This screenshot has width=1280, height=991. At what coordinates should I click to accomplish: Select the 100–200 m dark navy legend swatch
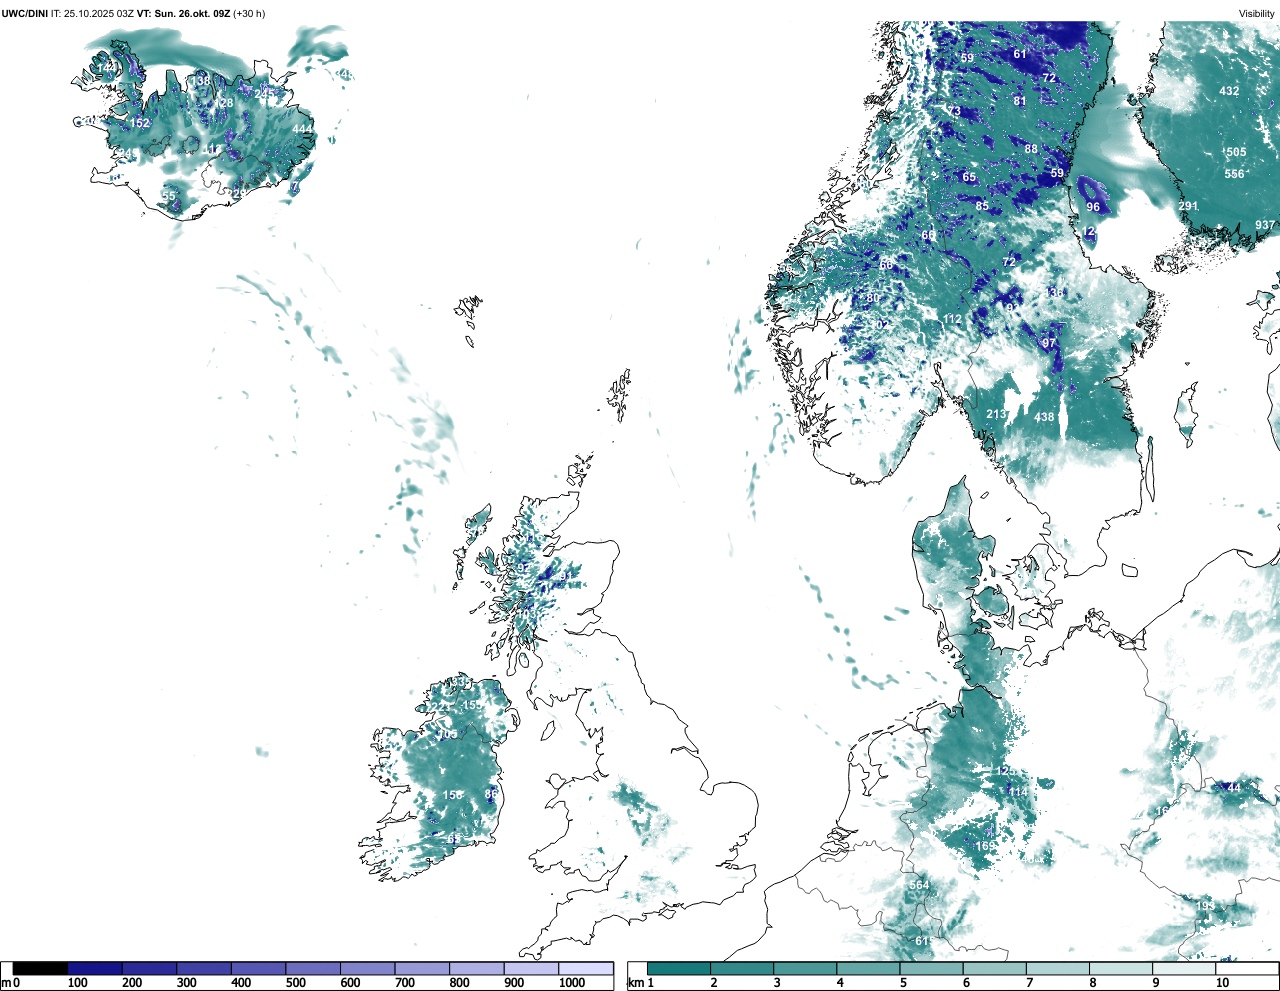95,968
